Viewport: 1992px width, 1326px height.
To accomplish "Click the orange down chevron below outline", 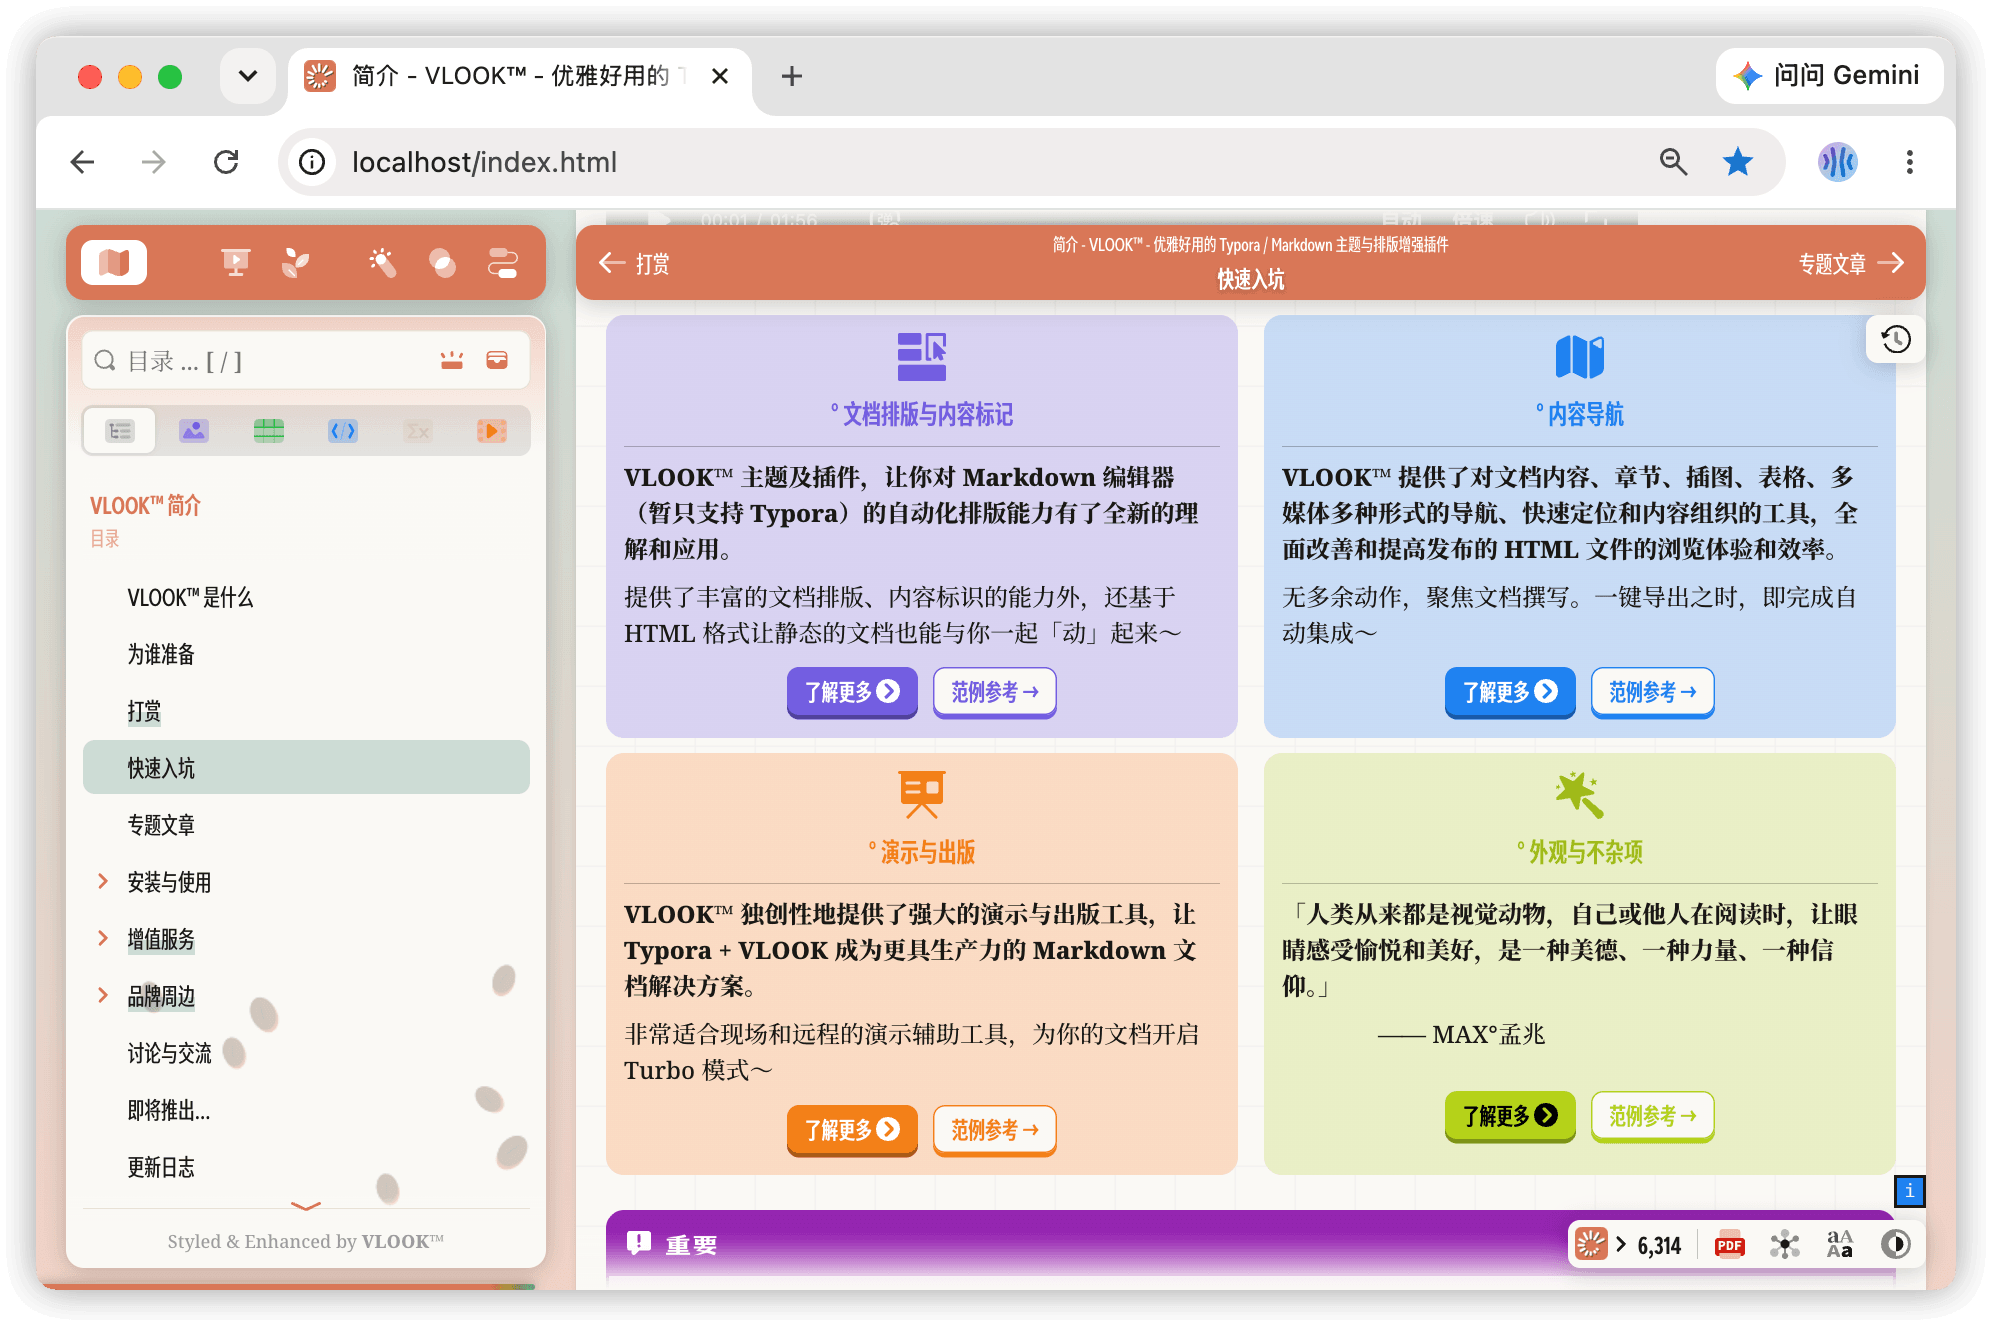I will (305, 1205).
